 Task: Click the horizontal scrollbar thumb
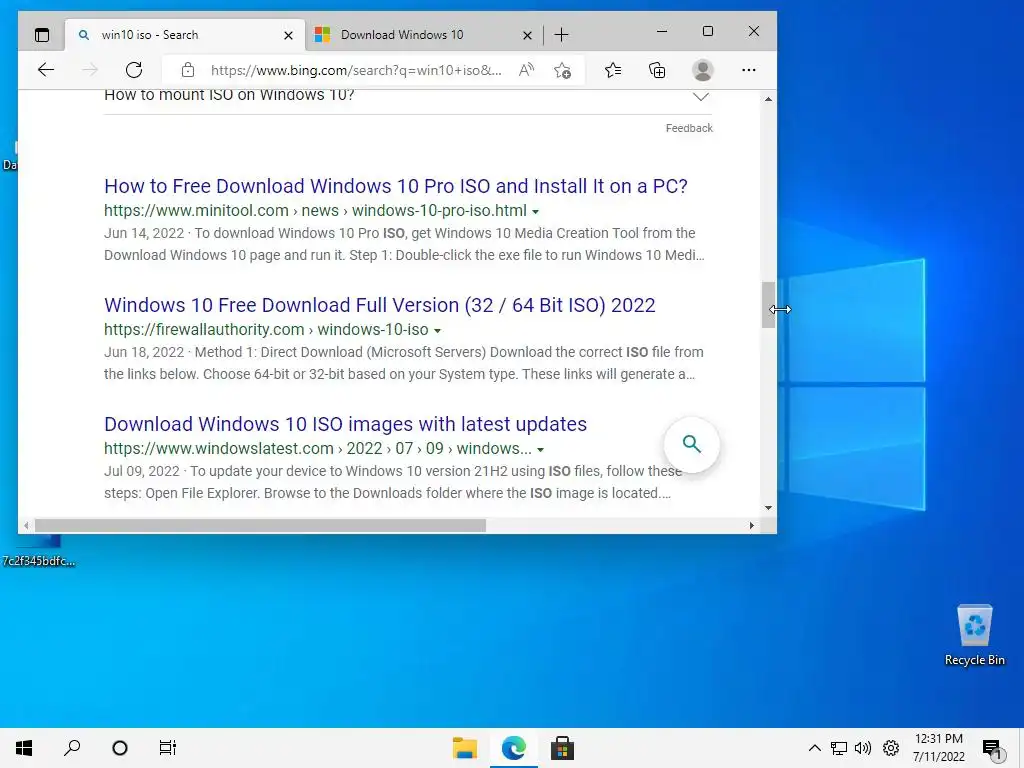click(261, 525)
